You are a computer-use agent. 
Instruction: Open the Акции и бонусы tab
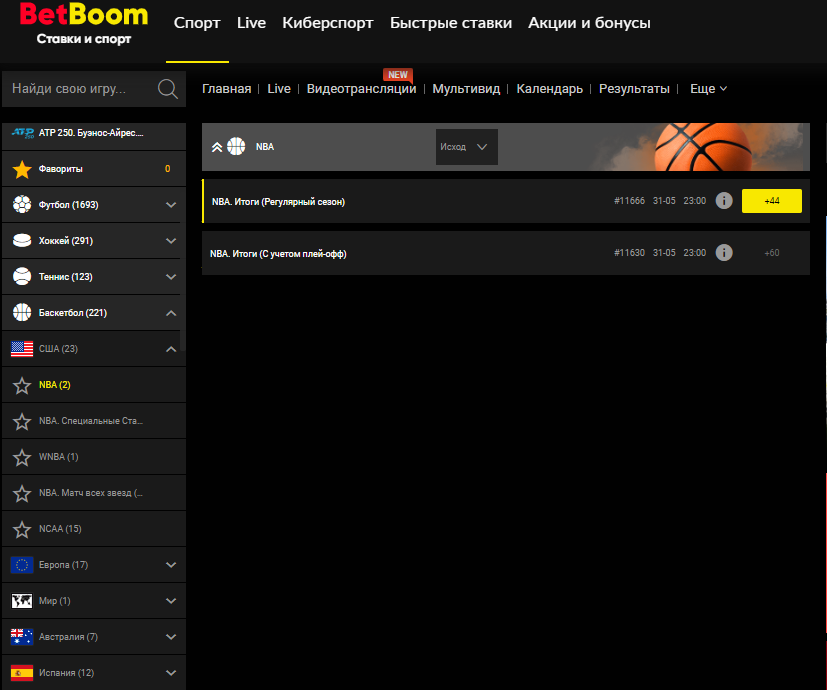[x=589, y=23]
